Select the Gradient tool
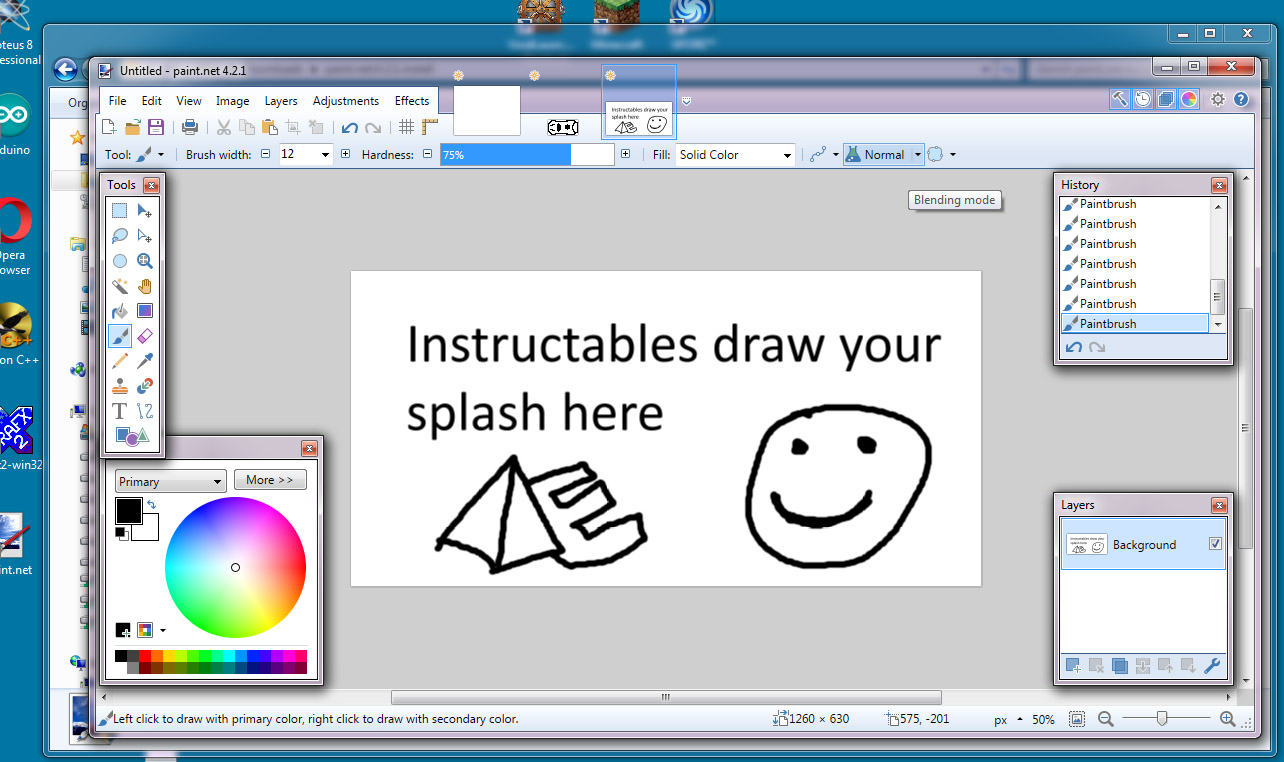 (x=145, y=310)
